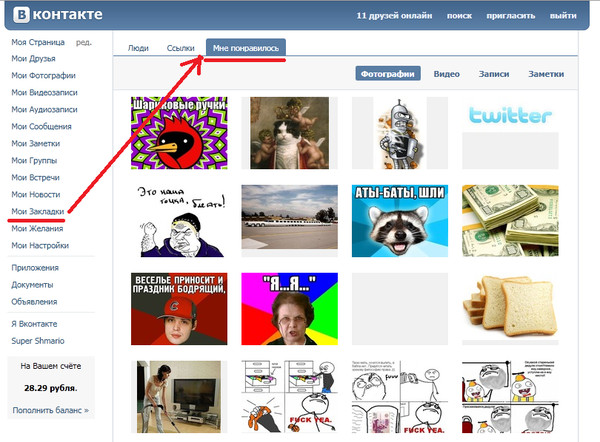Open the blank gray placeholder photo
The width and height of the screenshot is (600, 442).
[x=400, y=309]
